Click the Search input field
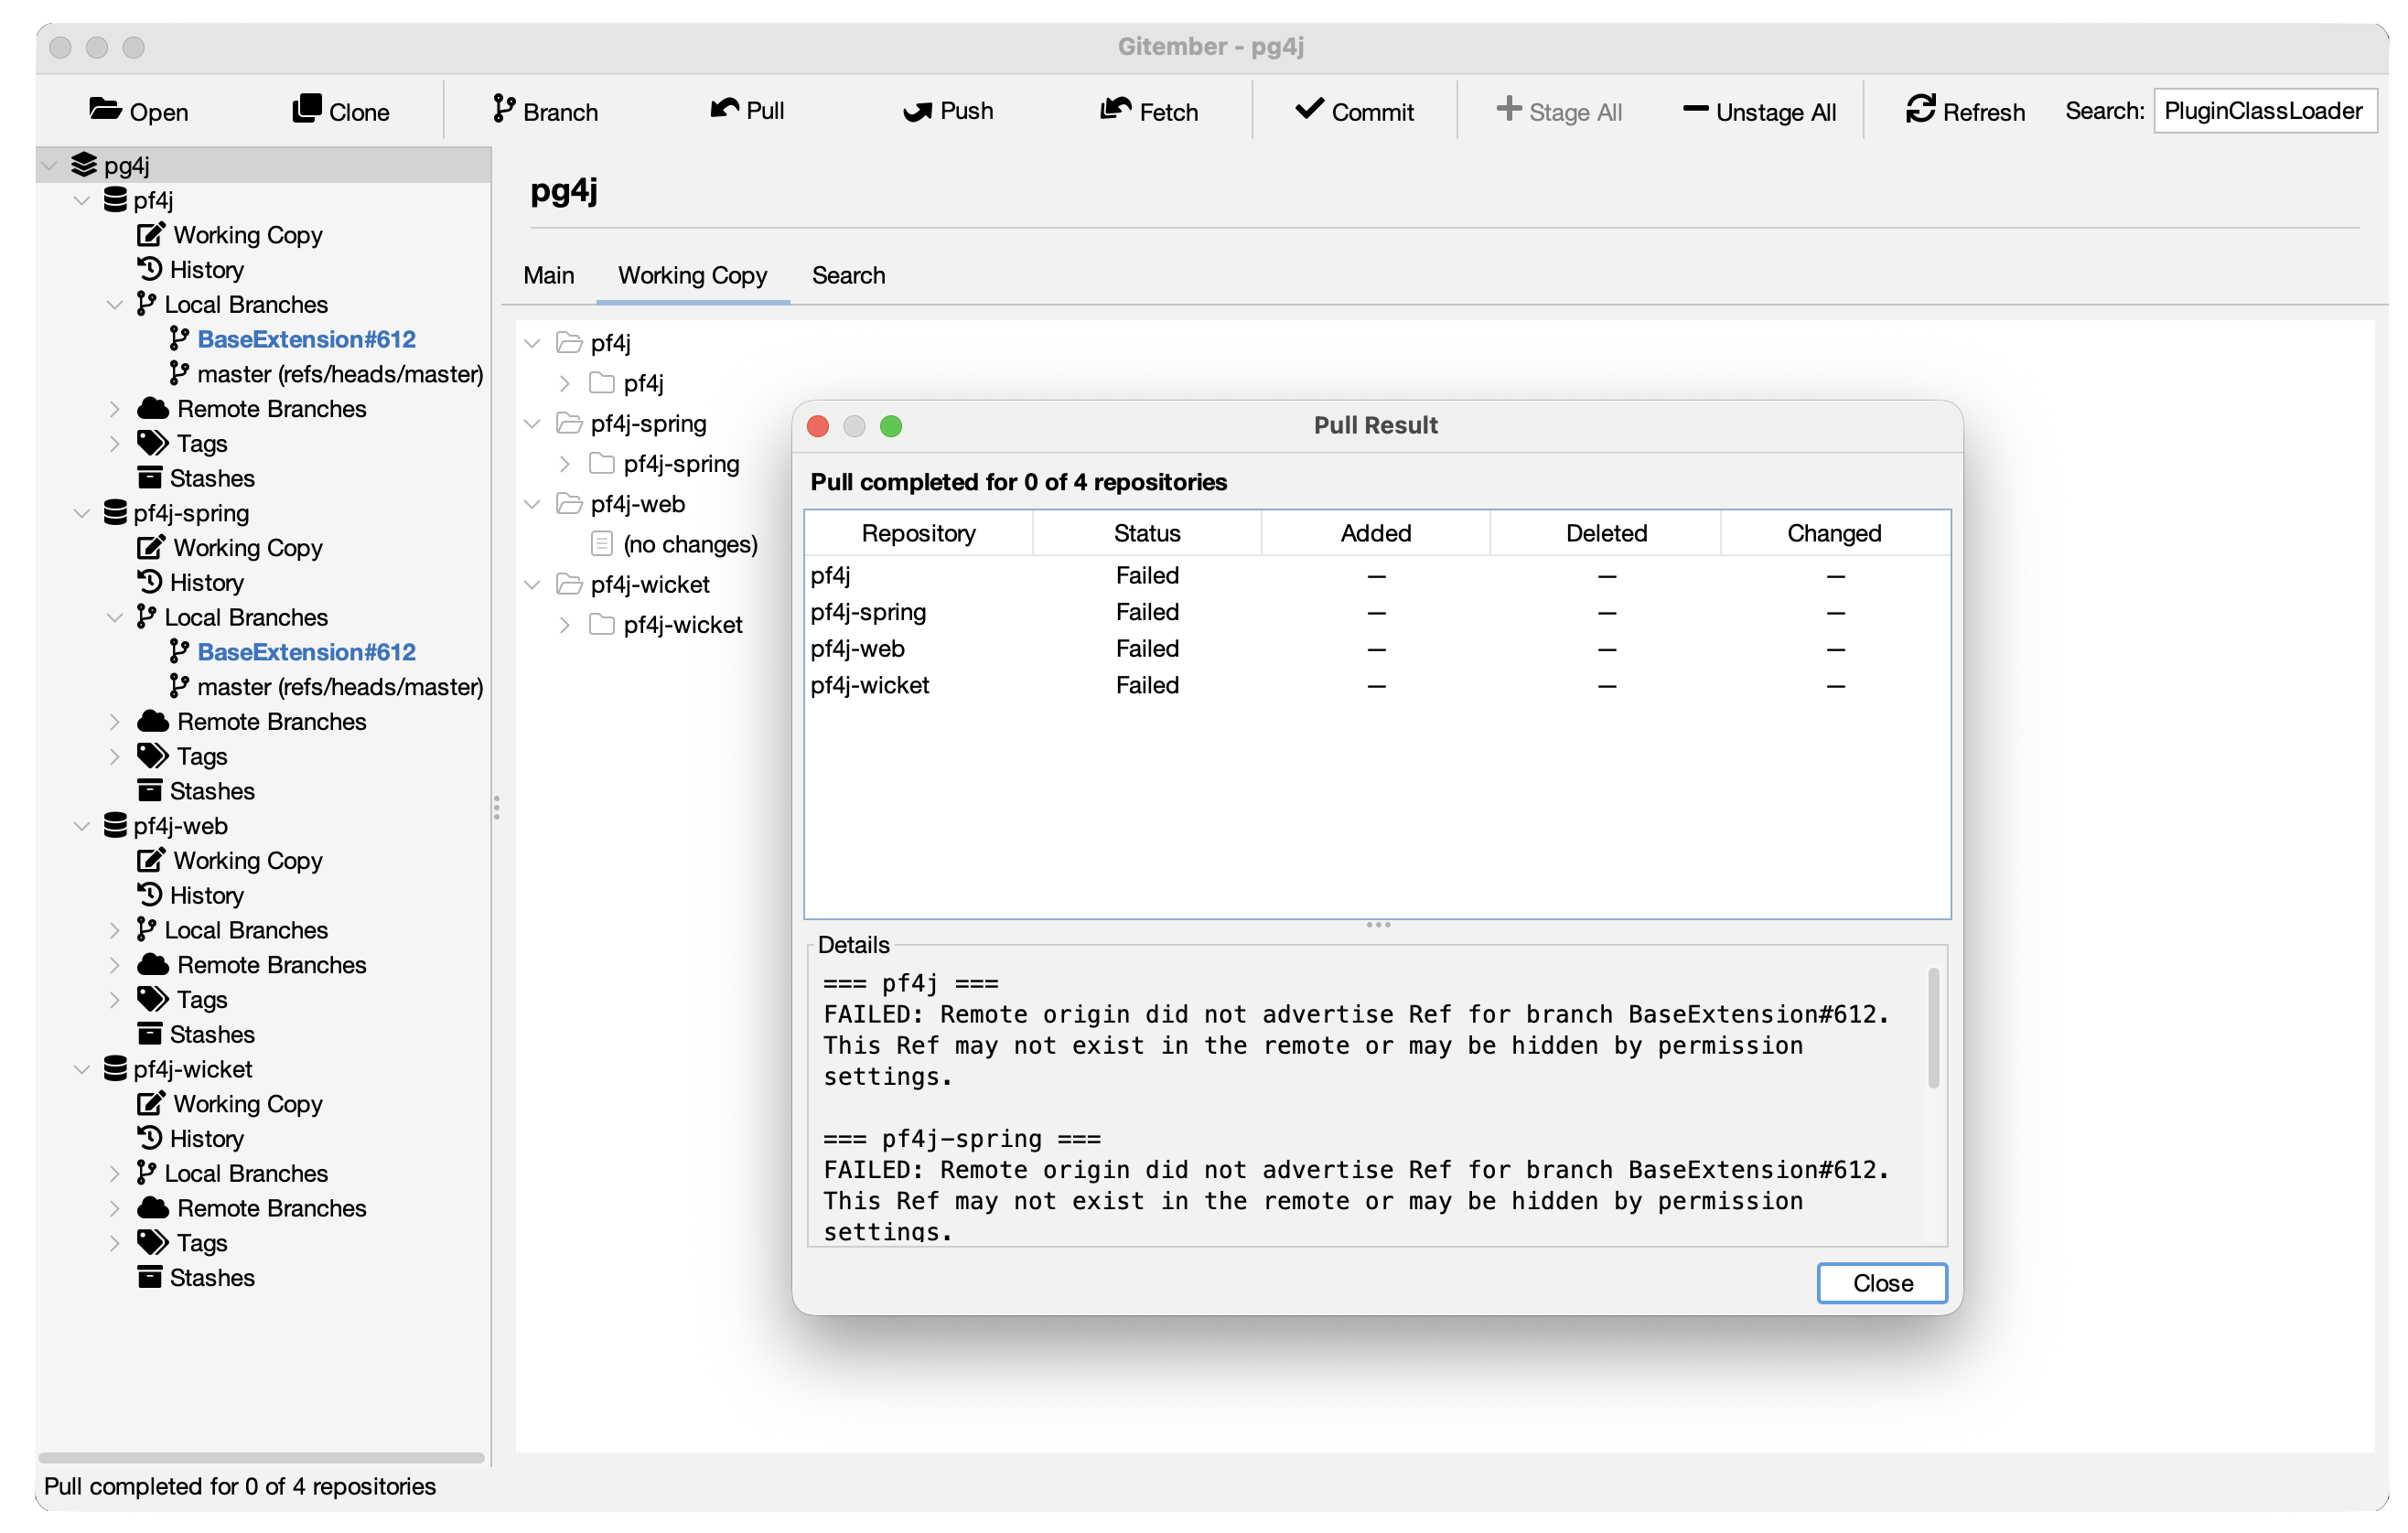The height and width of the screenshot is (1533, 2408). coord(2264,110)
